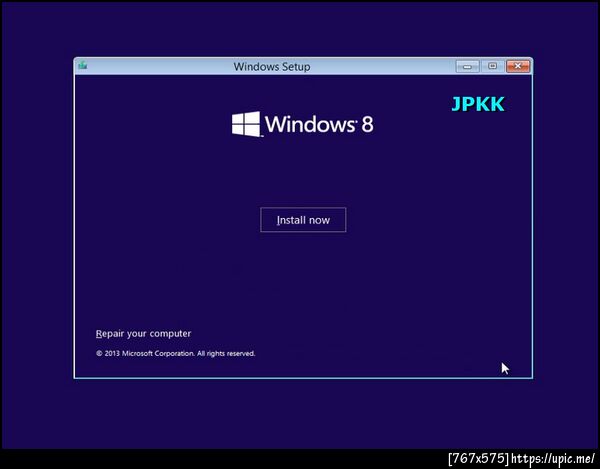The width and height of the screenshot is (600, 469).
Task: Open the Repair your computer link
Action: (143, 334)
